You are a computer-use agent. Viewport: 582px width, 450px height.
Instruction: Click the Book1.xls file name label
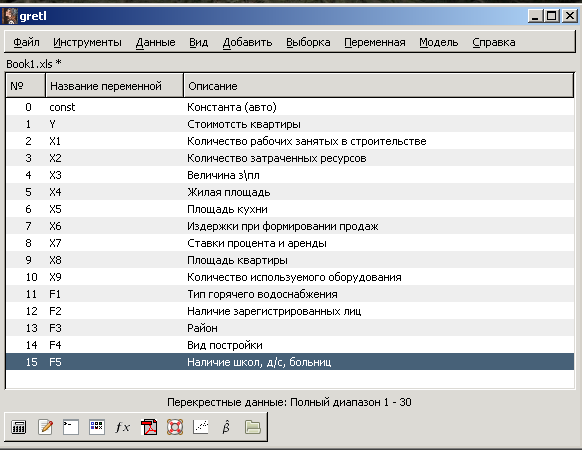pos(33,64)
